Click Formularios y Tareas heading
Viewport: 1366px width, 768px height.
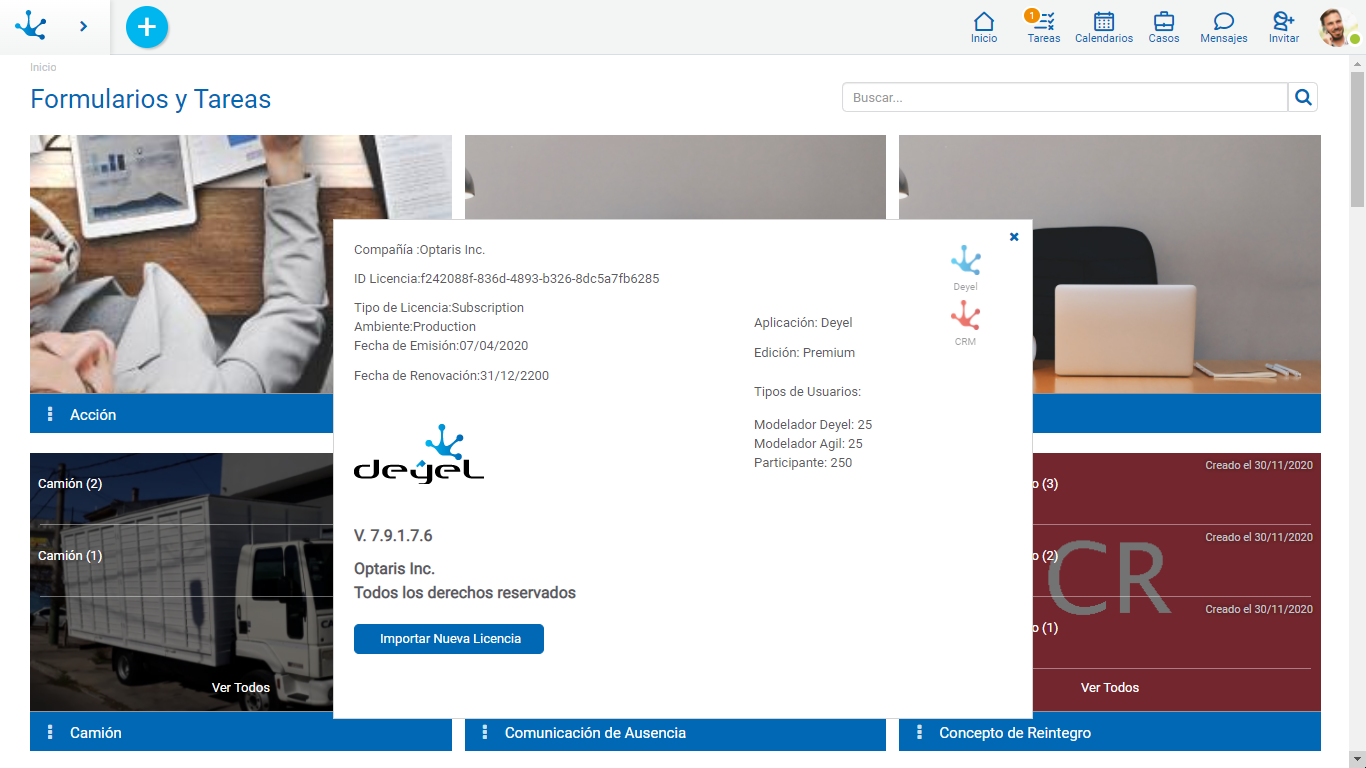(x=150, y=99)
